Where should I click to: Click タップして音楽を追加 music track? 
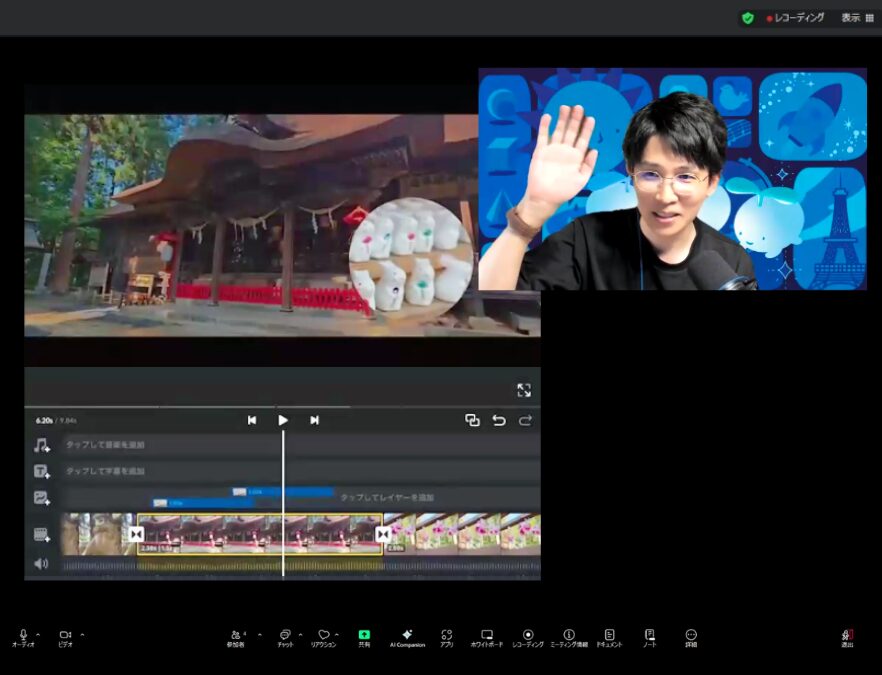click(x=105, y=445)
